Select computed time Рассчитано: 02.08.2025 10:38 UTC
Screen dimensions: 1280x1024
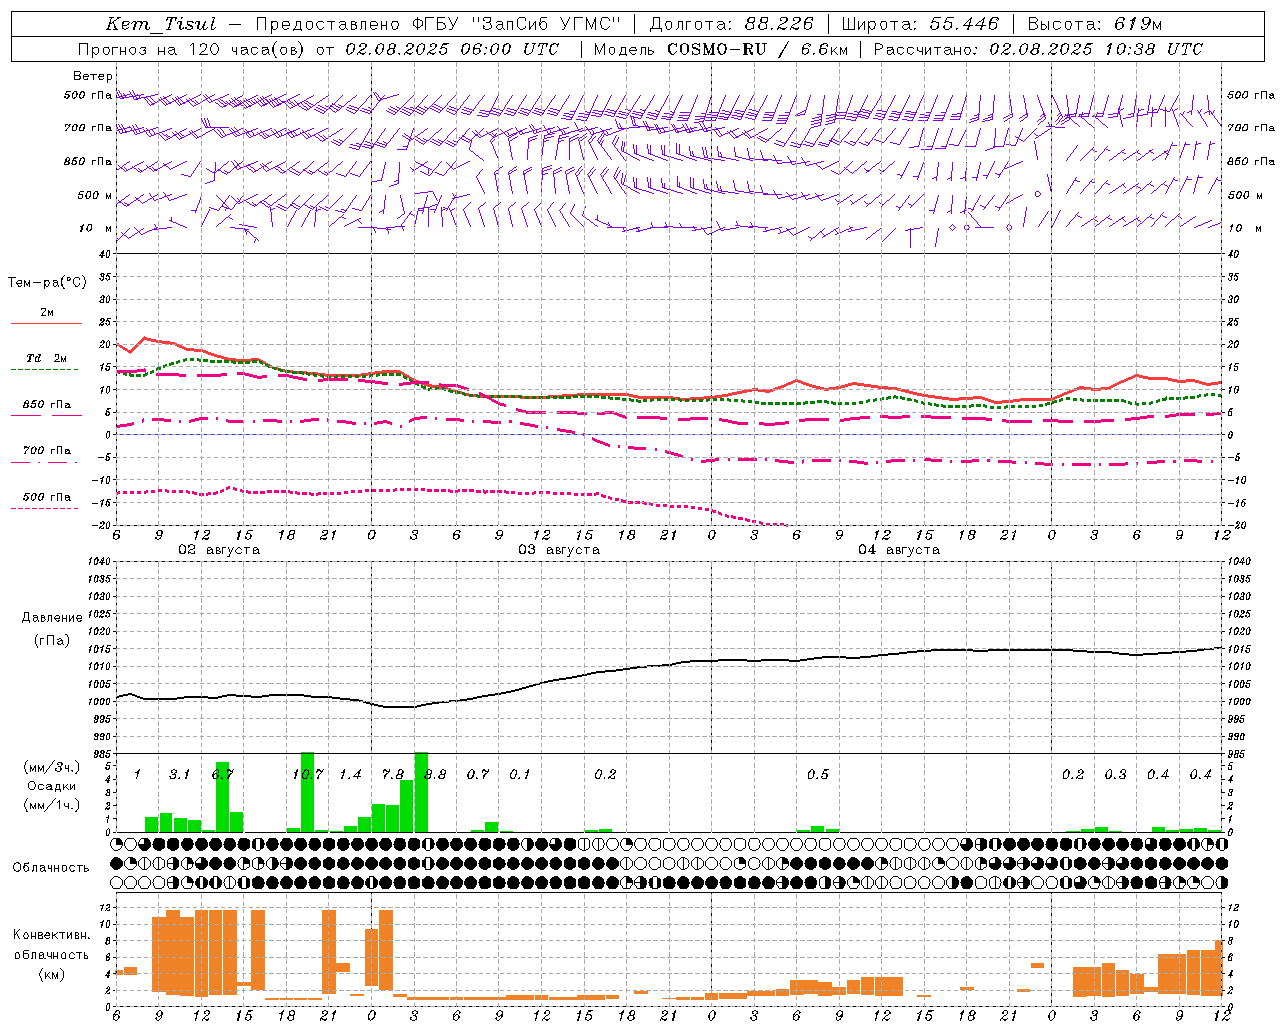coord(1038,49)
